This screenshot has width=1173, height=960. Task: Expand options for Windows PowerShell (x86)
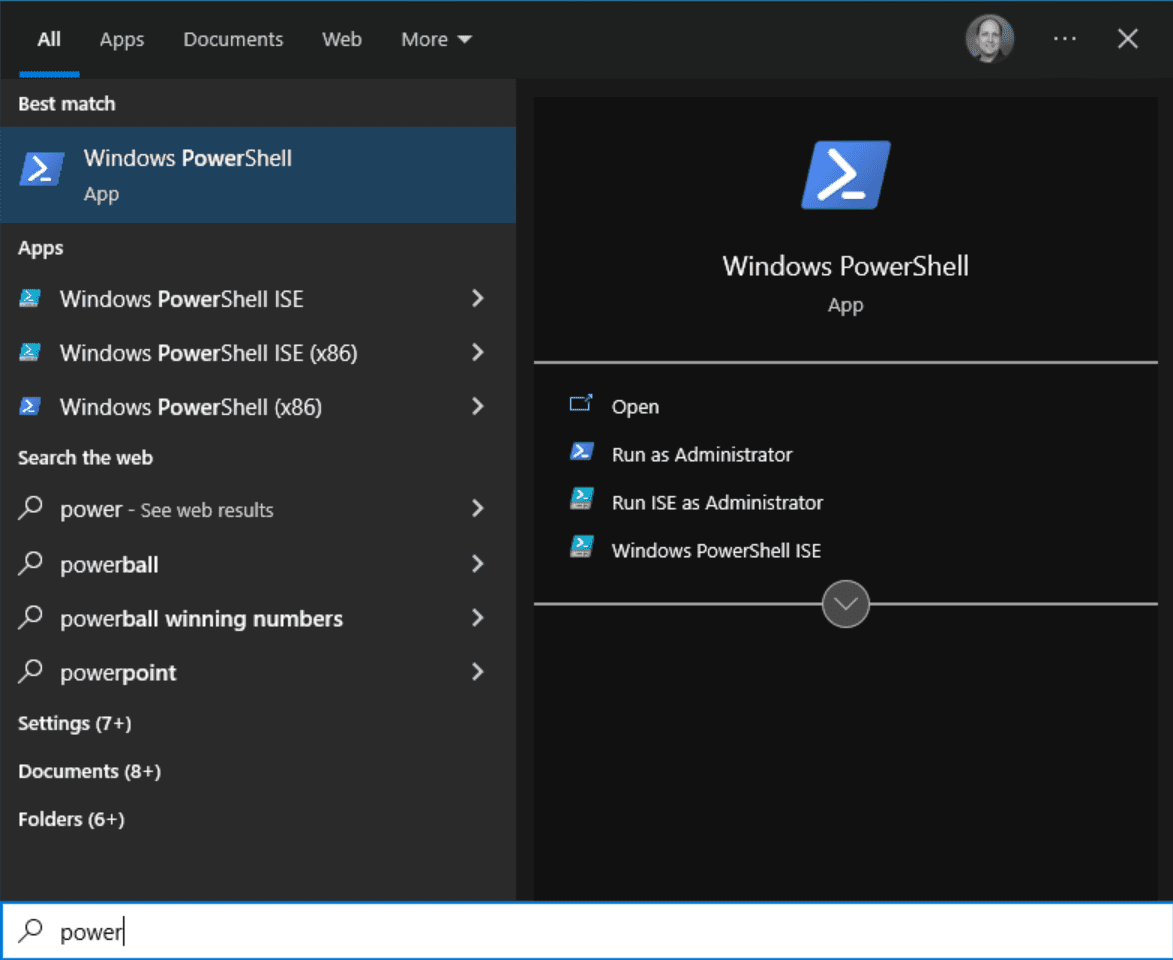point(477,406)
